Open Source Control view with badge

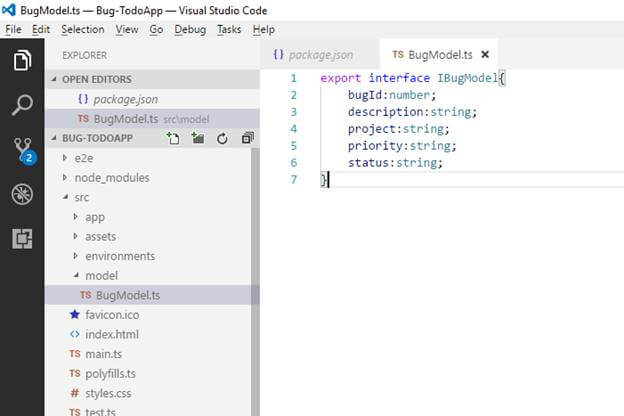[21, 150]
